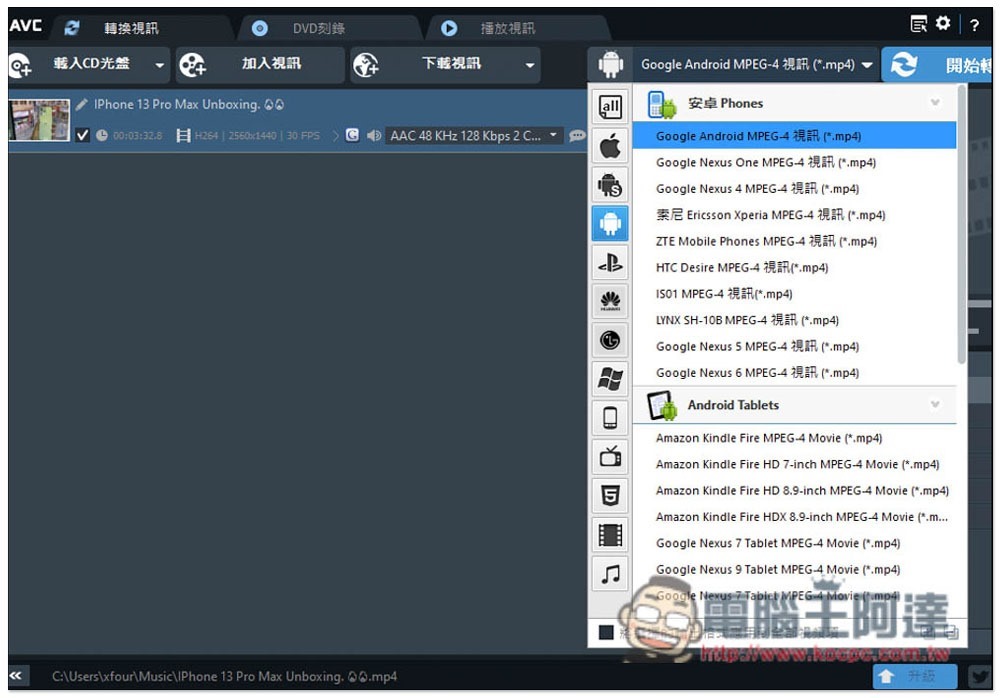The image size is (1000, 698).
Task: Open the HTML5 video formats category
Action: click(610, 495)
